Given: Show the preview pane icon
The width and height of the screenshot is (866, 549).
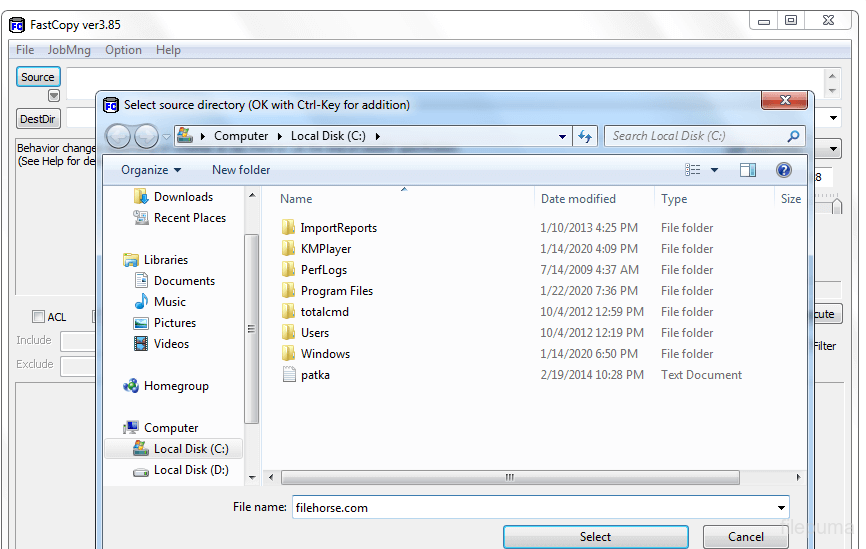Looking at the screenshot, I should 748,170.
